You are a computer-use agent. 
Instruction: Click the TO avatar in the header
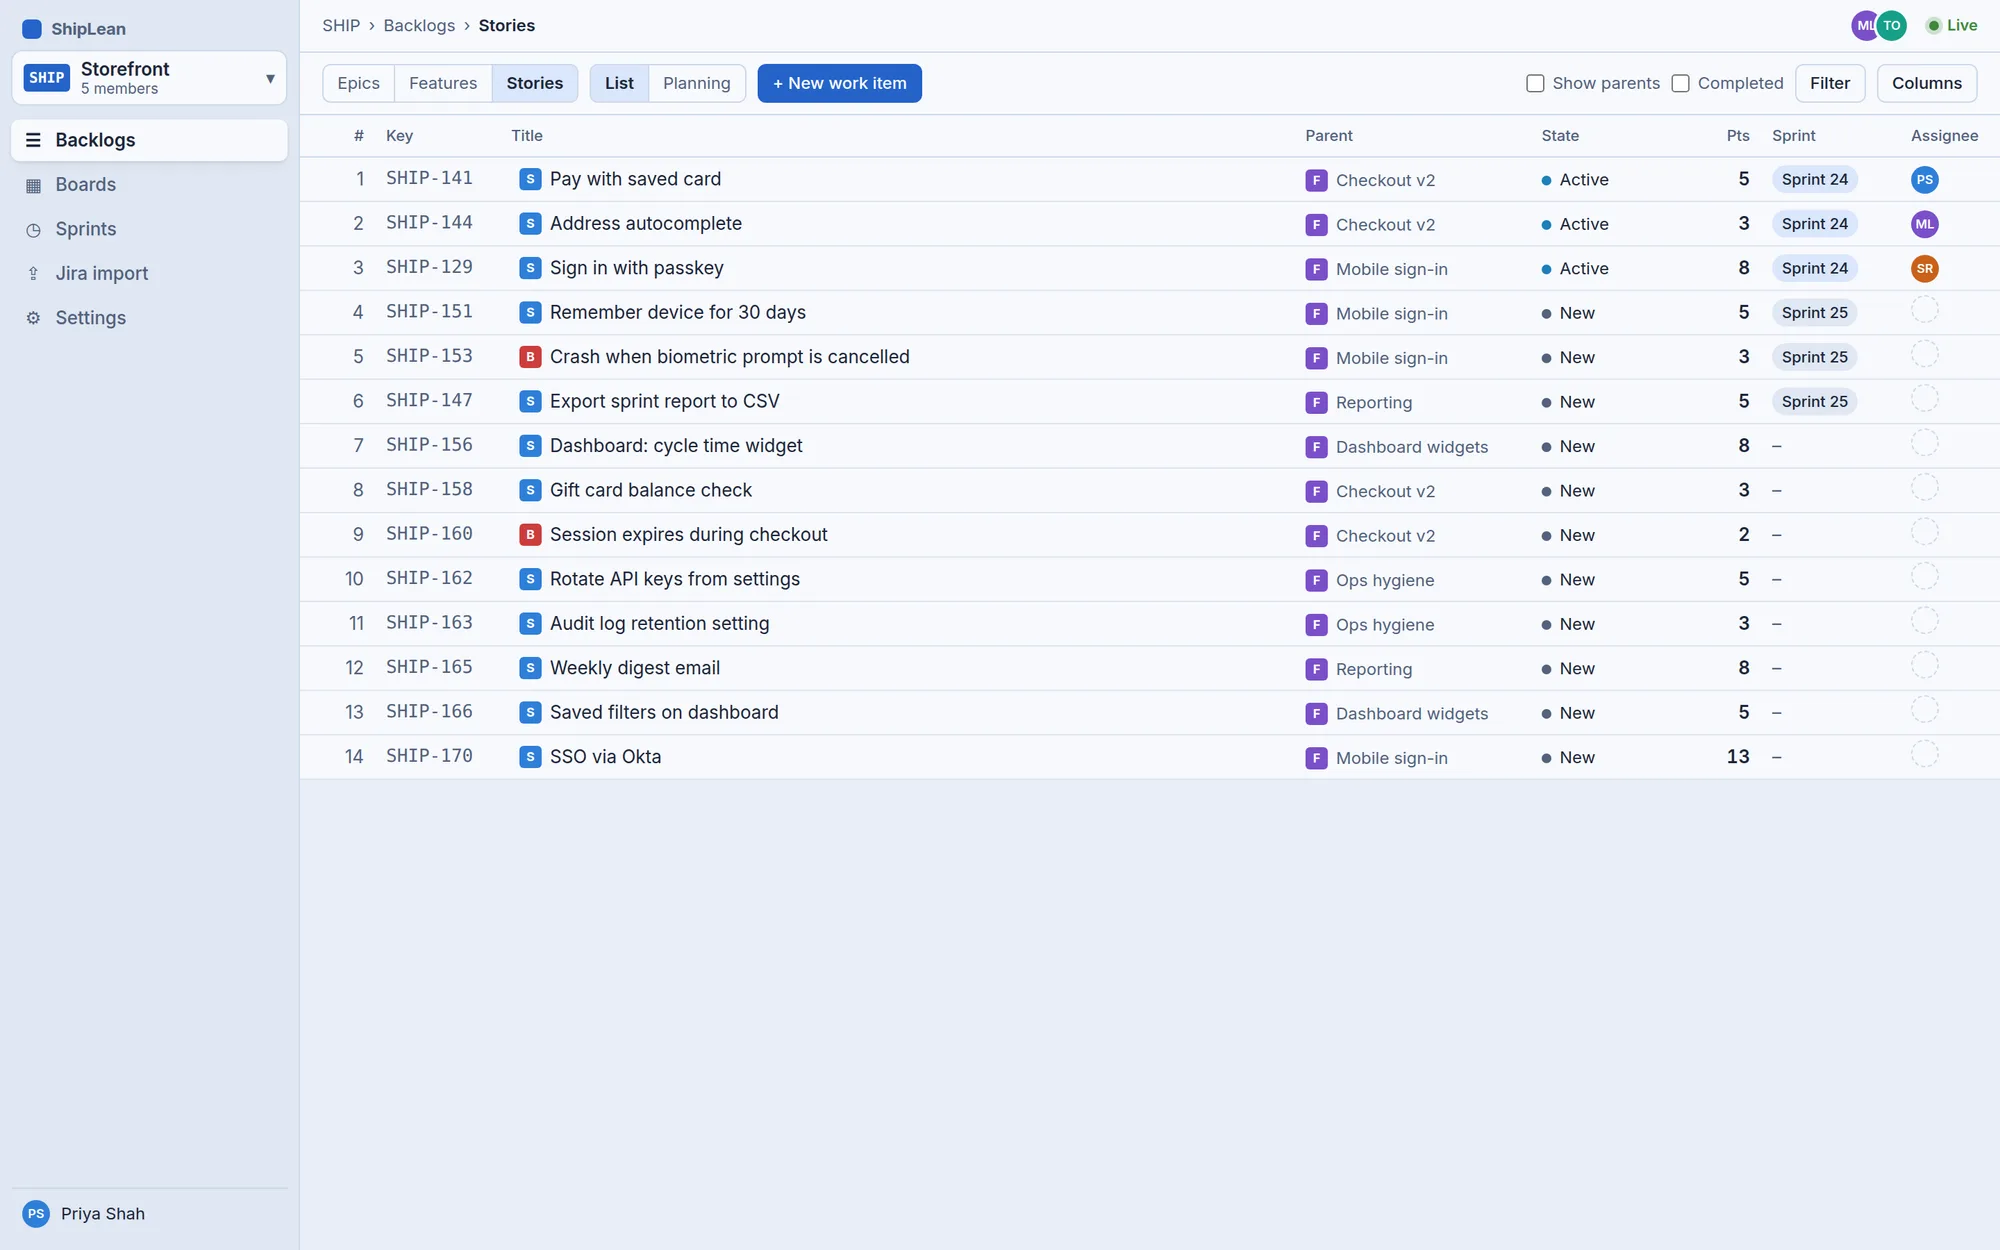(x=1892, y=26)
